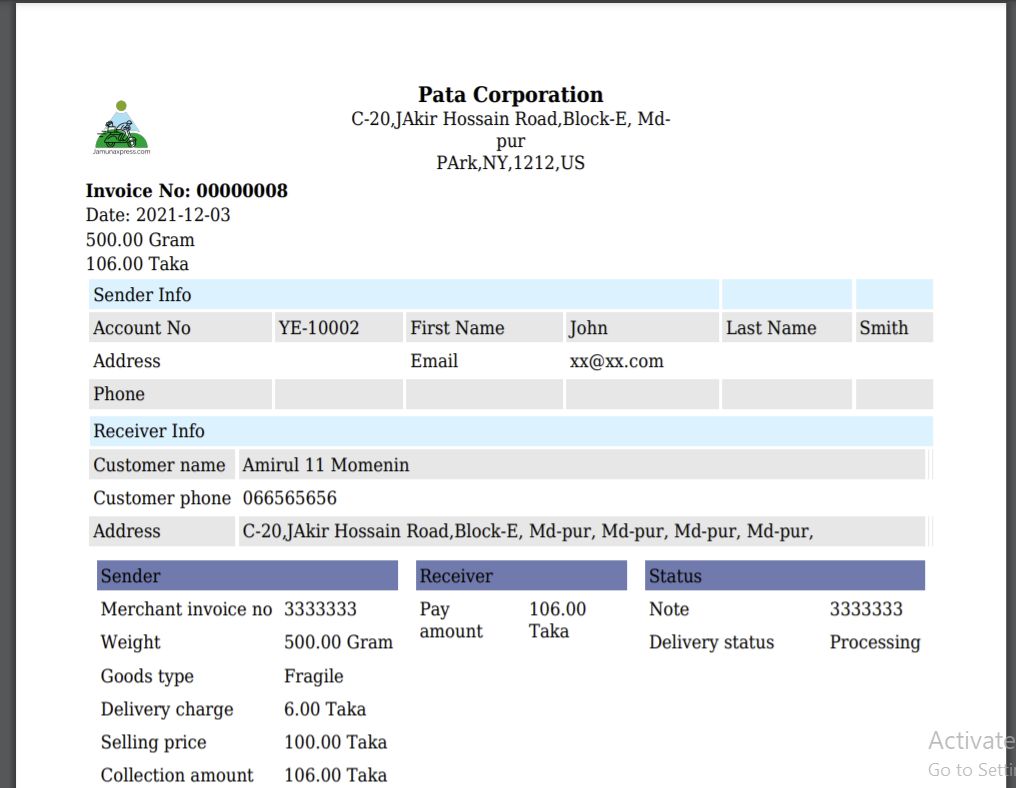Select "106.00 Taka" beside Pay amount
The width and height of the screenshot is (1016, 788).
(557, 620)
